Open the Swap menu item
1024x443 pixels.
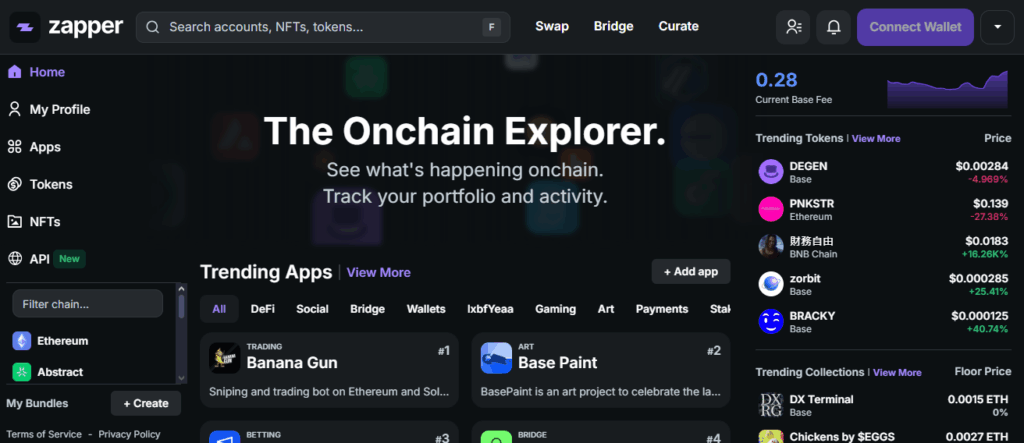[551, 27]
